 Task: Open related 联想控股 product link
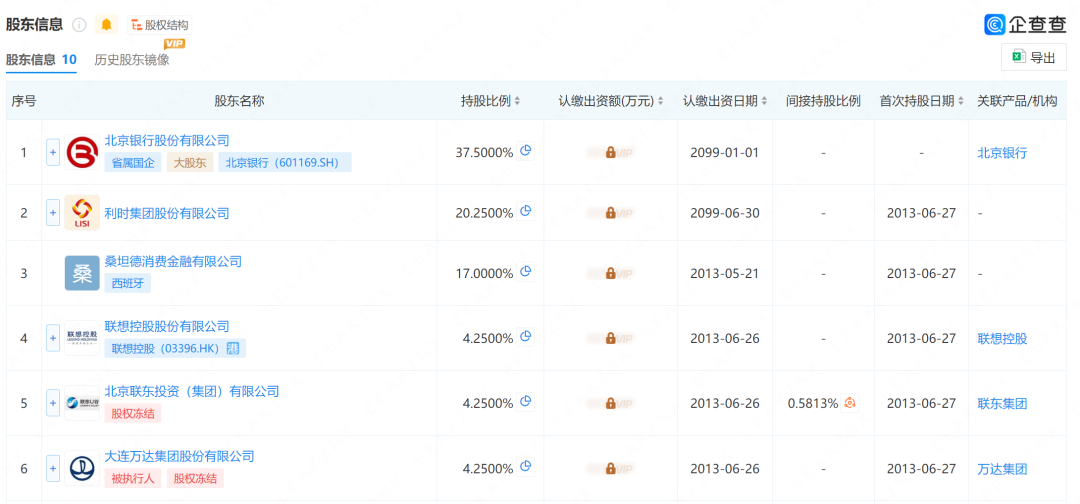pyautogui.click(x=1002, y=339)
